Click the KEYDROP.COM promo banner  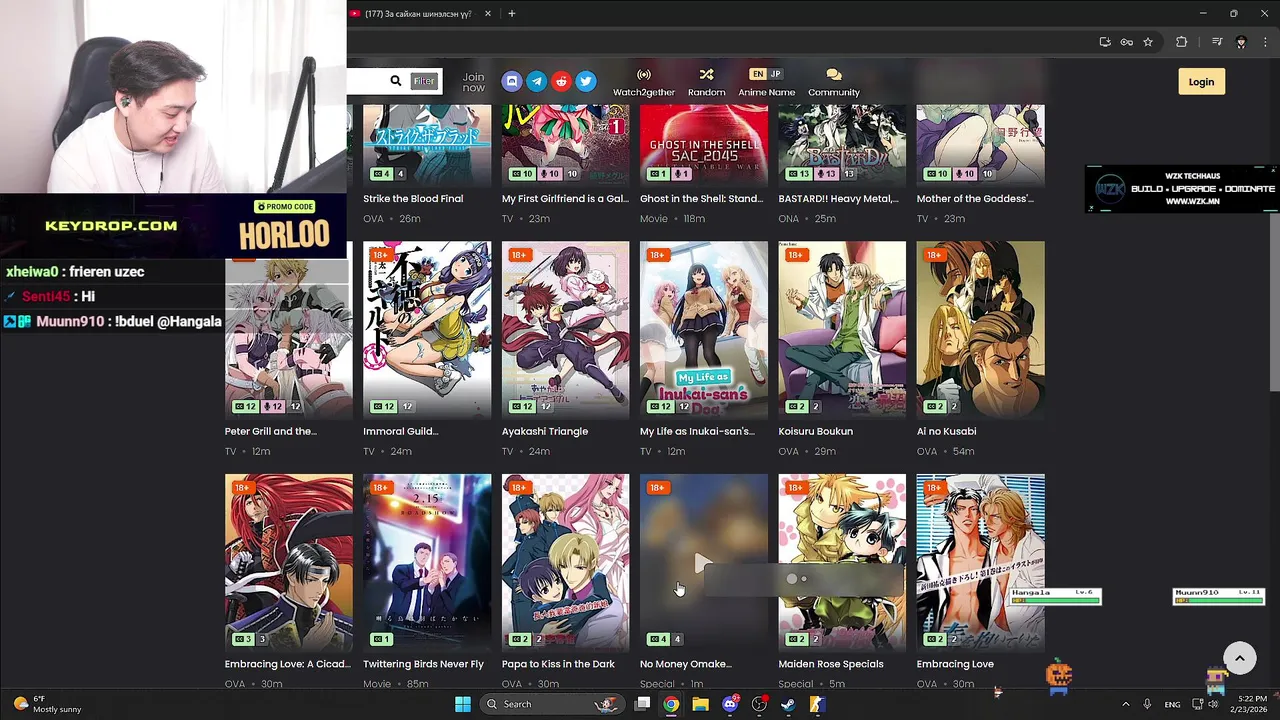(x=173, y=226)
